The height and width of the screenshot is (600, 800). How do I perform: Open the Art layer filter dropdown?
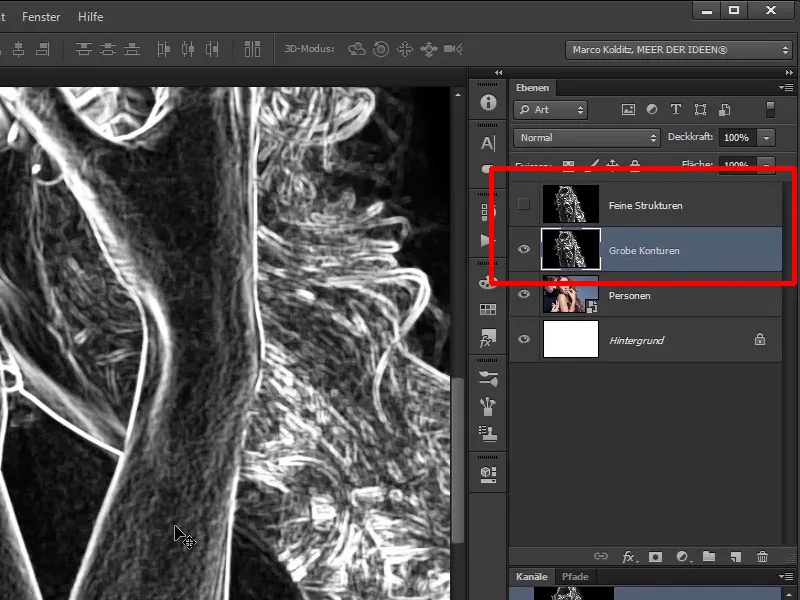tap(551, 110)
